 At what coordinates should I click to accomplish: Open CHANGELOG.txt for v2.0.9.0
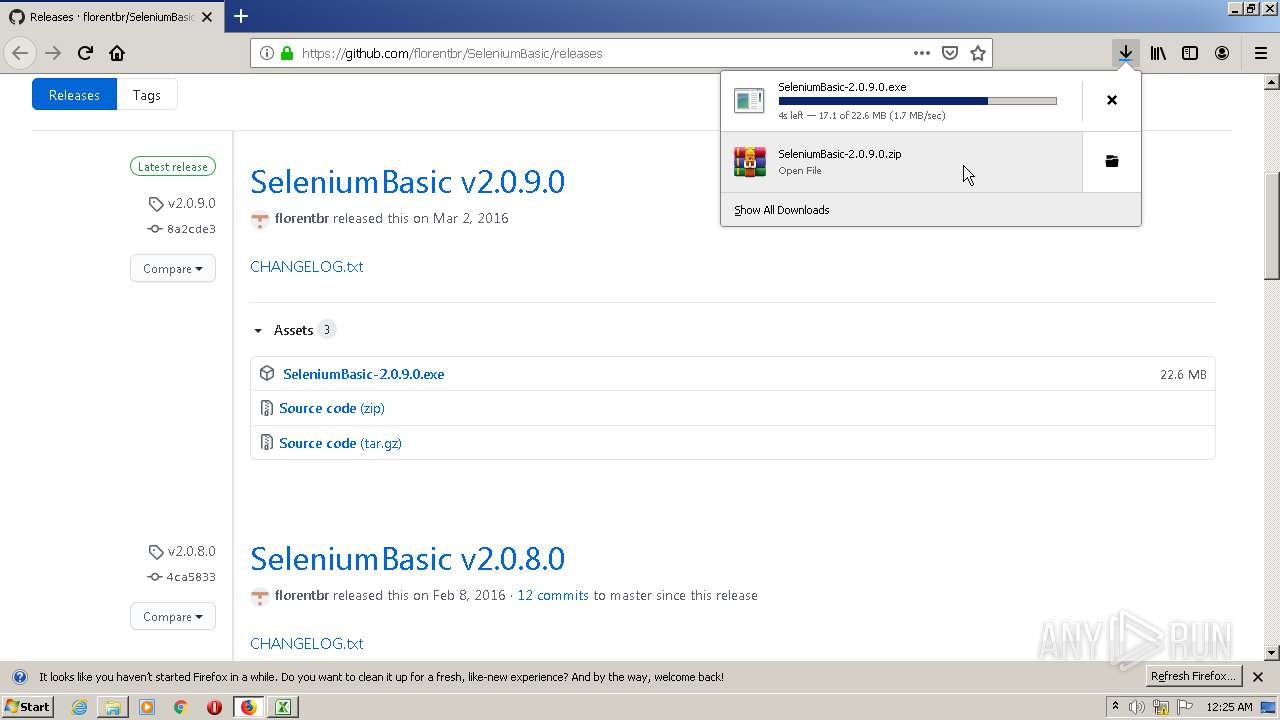(x=306, y=267)
